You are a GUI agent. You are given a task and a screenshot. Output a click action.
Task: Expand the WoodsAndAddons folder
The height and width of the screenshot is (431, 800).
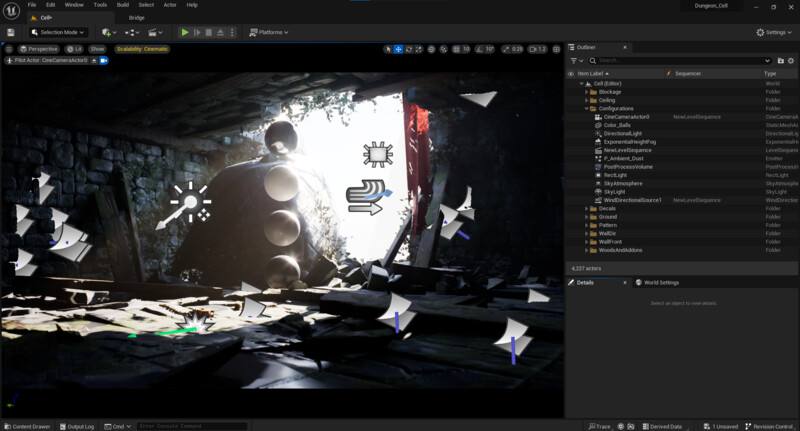click(x=586, y=250)
